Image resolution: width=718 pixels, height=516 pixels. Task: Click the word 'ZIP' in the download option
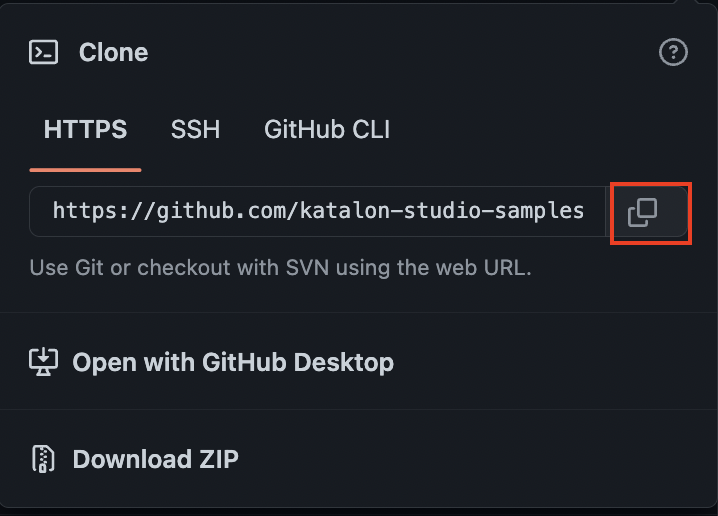click(x=218, y=459)
